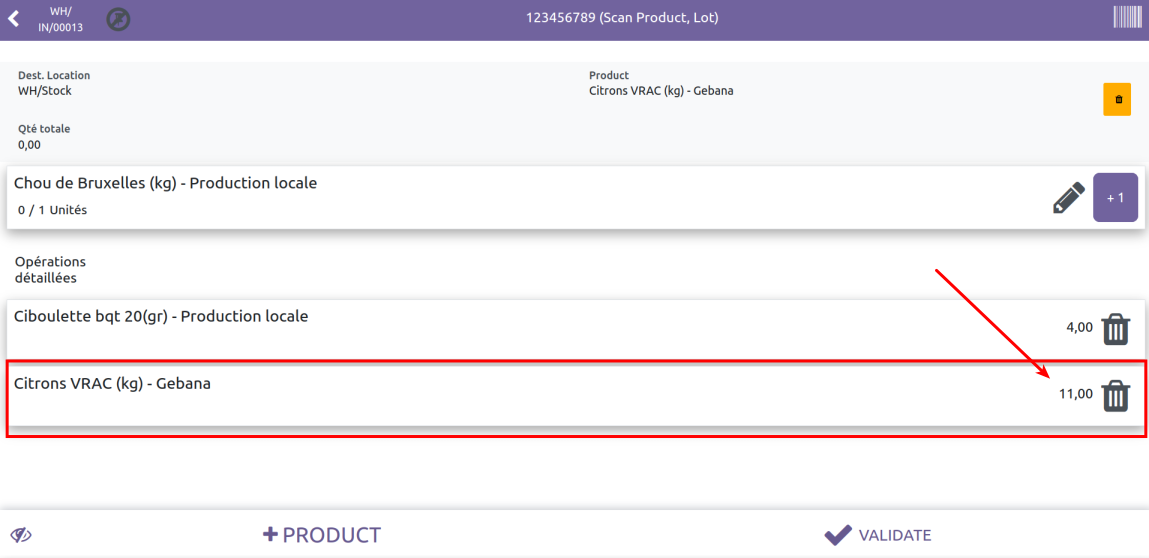Viewport: 1149px width, 558px height.
Task: Select the Chou de Bruxelles line
Action: pos(400,197)
